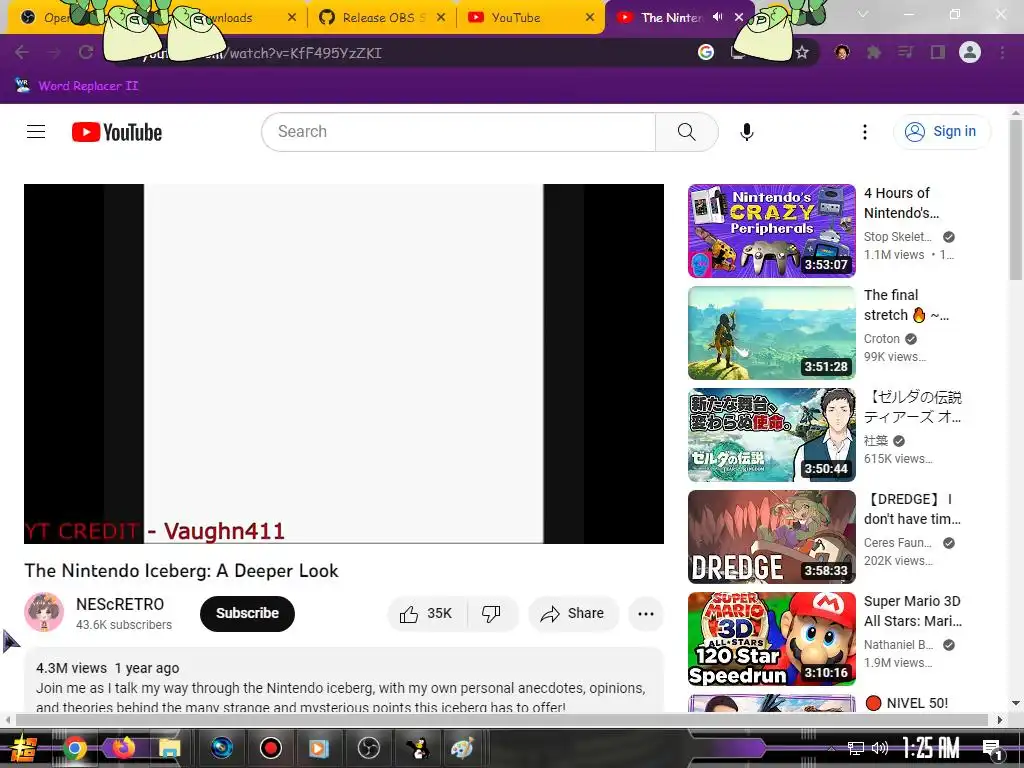This screenshot has height=768, width=1024.
Task: Open the YouTube hamburger guide menu
Action: coord(36,132)
